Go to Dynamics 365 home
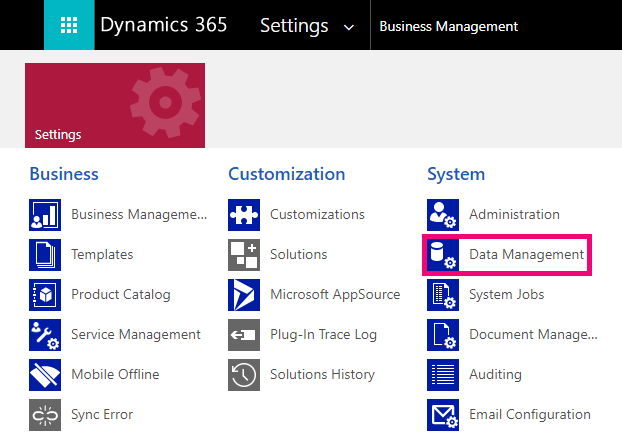The width and height of the screenshot is (622, 436). coord(163,25)
